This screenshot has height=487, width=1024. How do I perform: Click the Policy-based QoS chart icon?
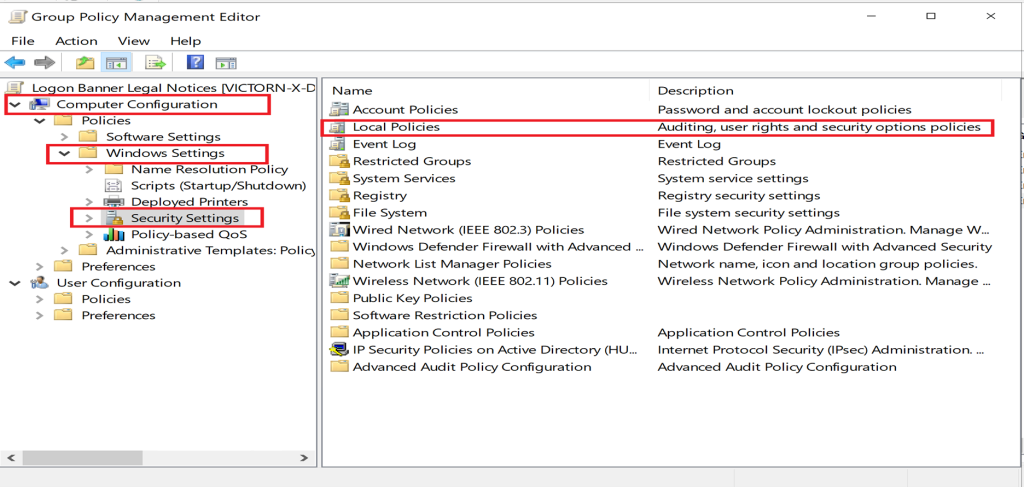[x=114, y=234]
